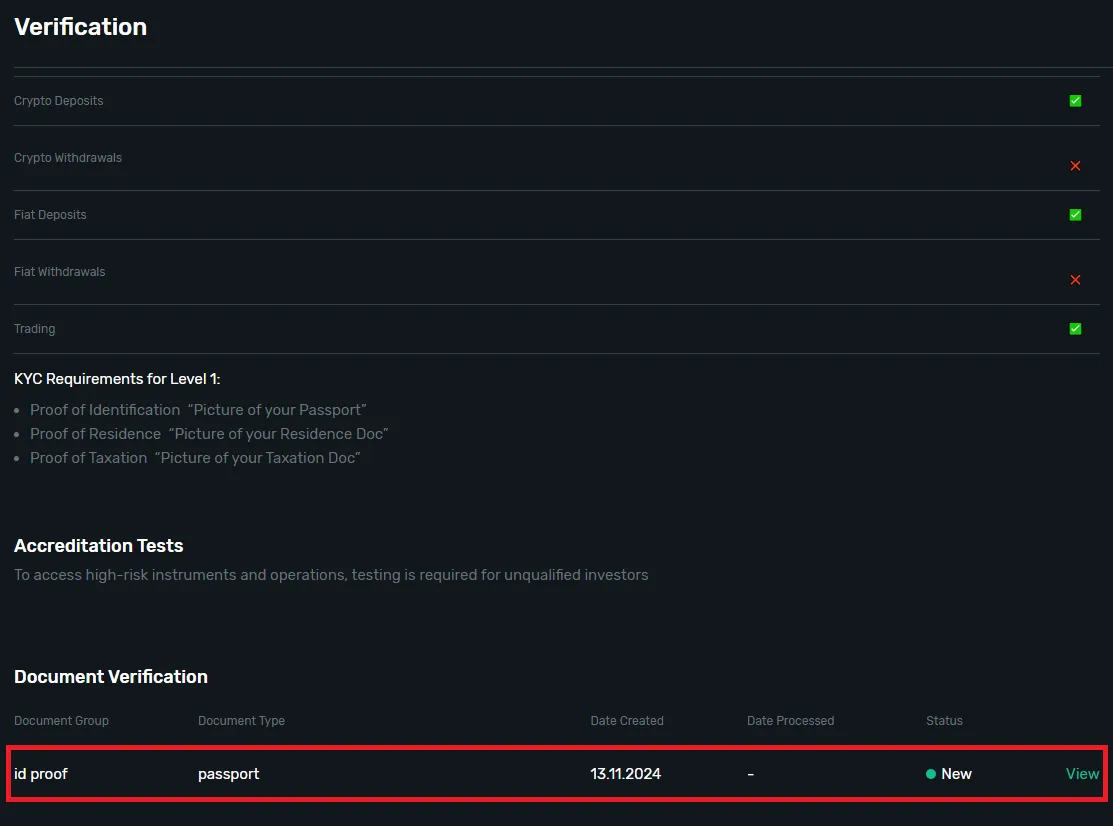The width and height of the screenshot is (1113, 826).
Task: Click the green checkmark for Fiat Deposits
Action: pyautogui.click(x=1075, y=215)
